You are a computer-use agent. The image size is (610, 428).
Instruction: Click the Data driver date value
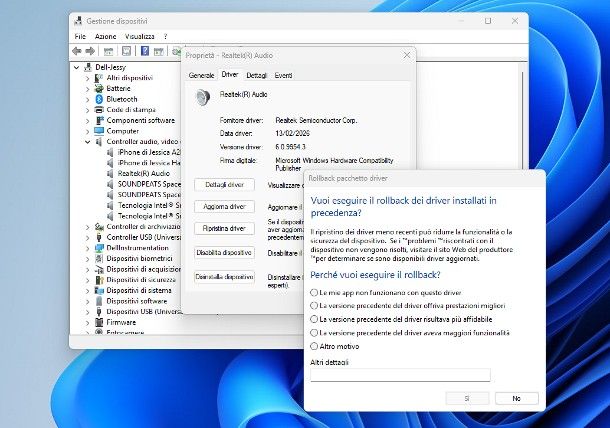pos(293,133)
